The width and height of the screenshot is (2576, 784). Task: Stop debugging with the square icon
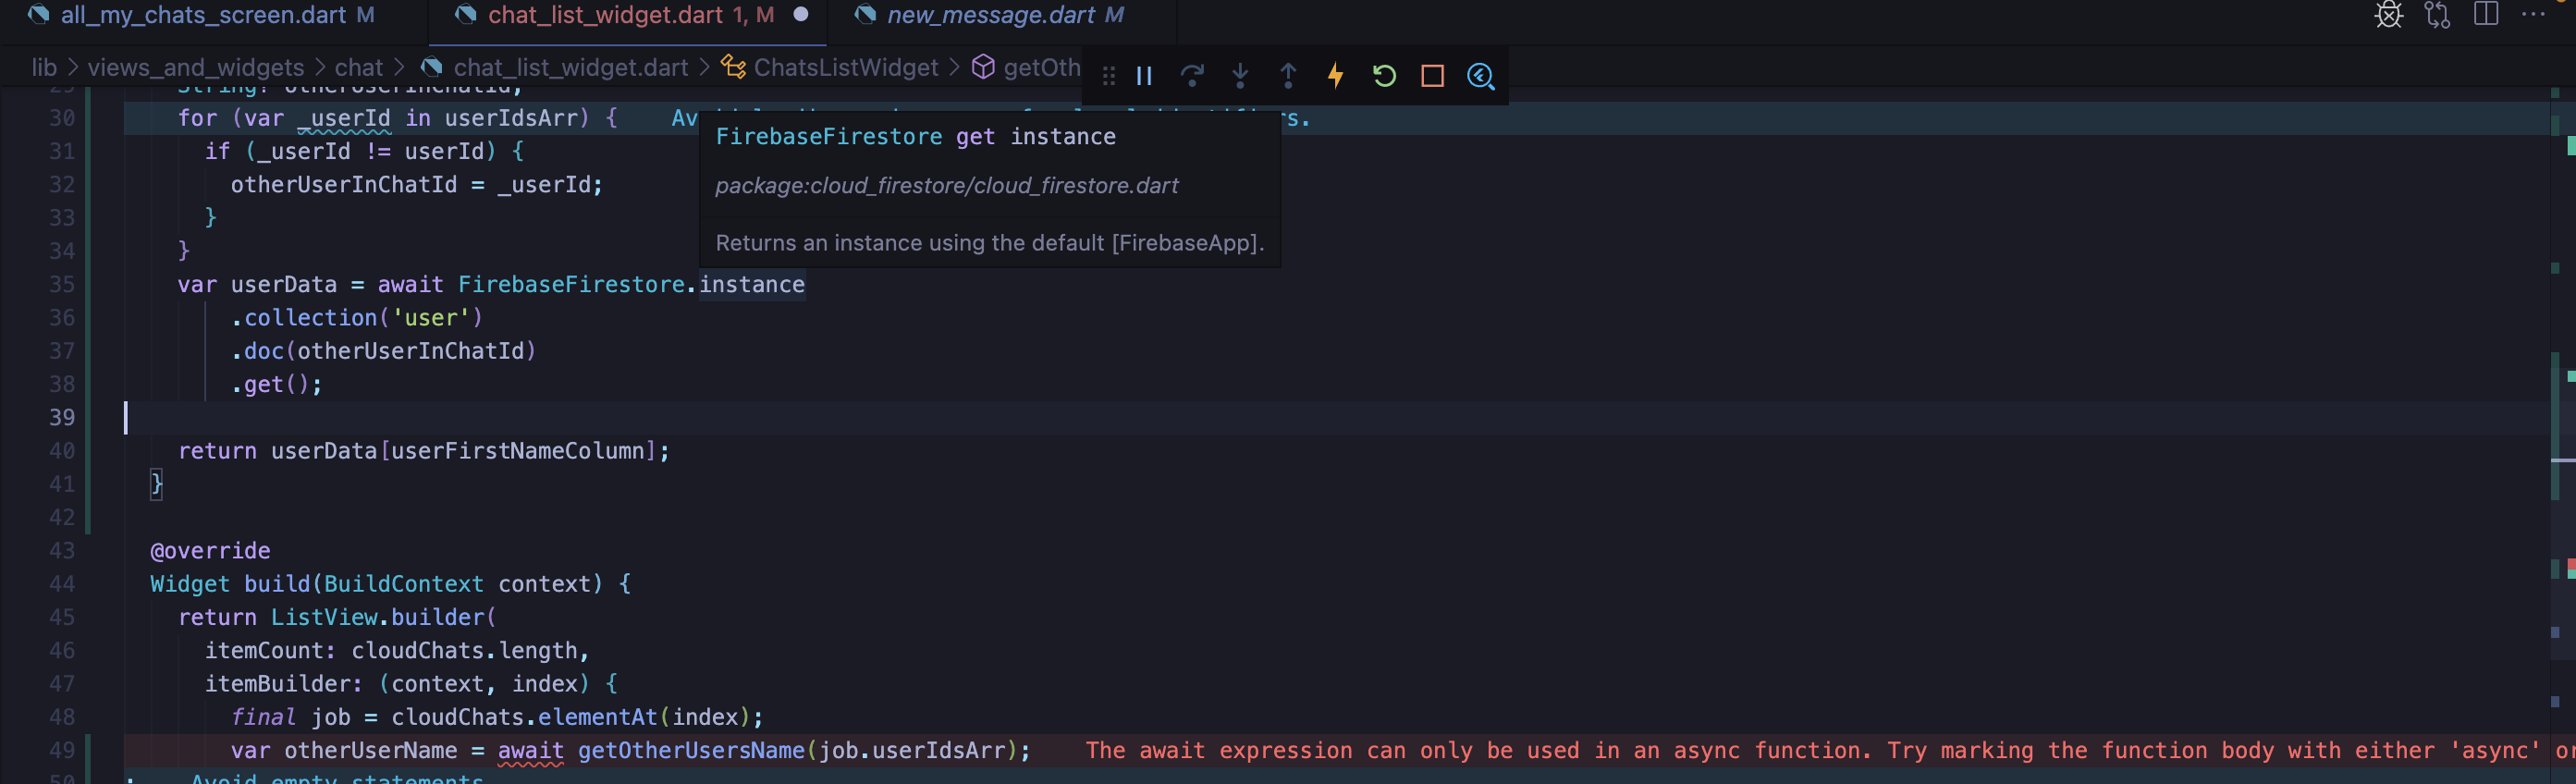click(1432, 76)
